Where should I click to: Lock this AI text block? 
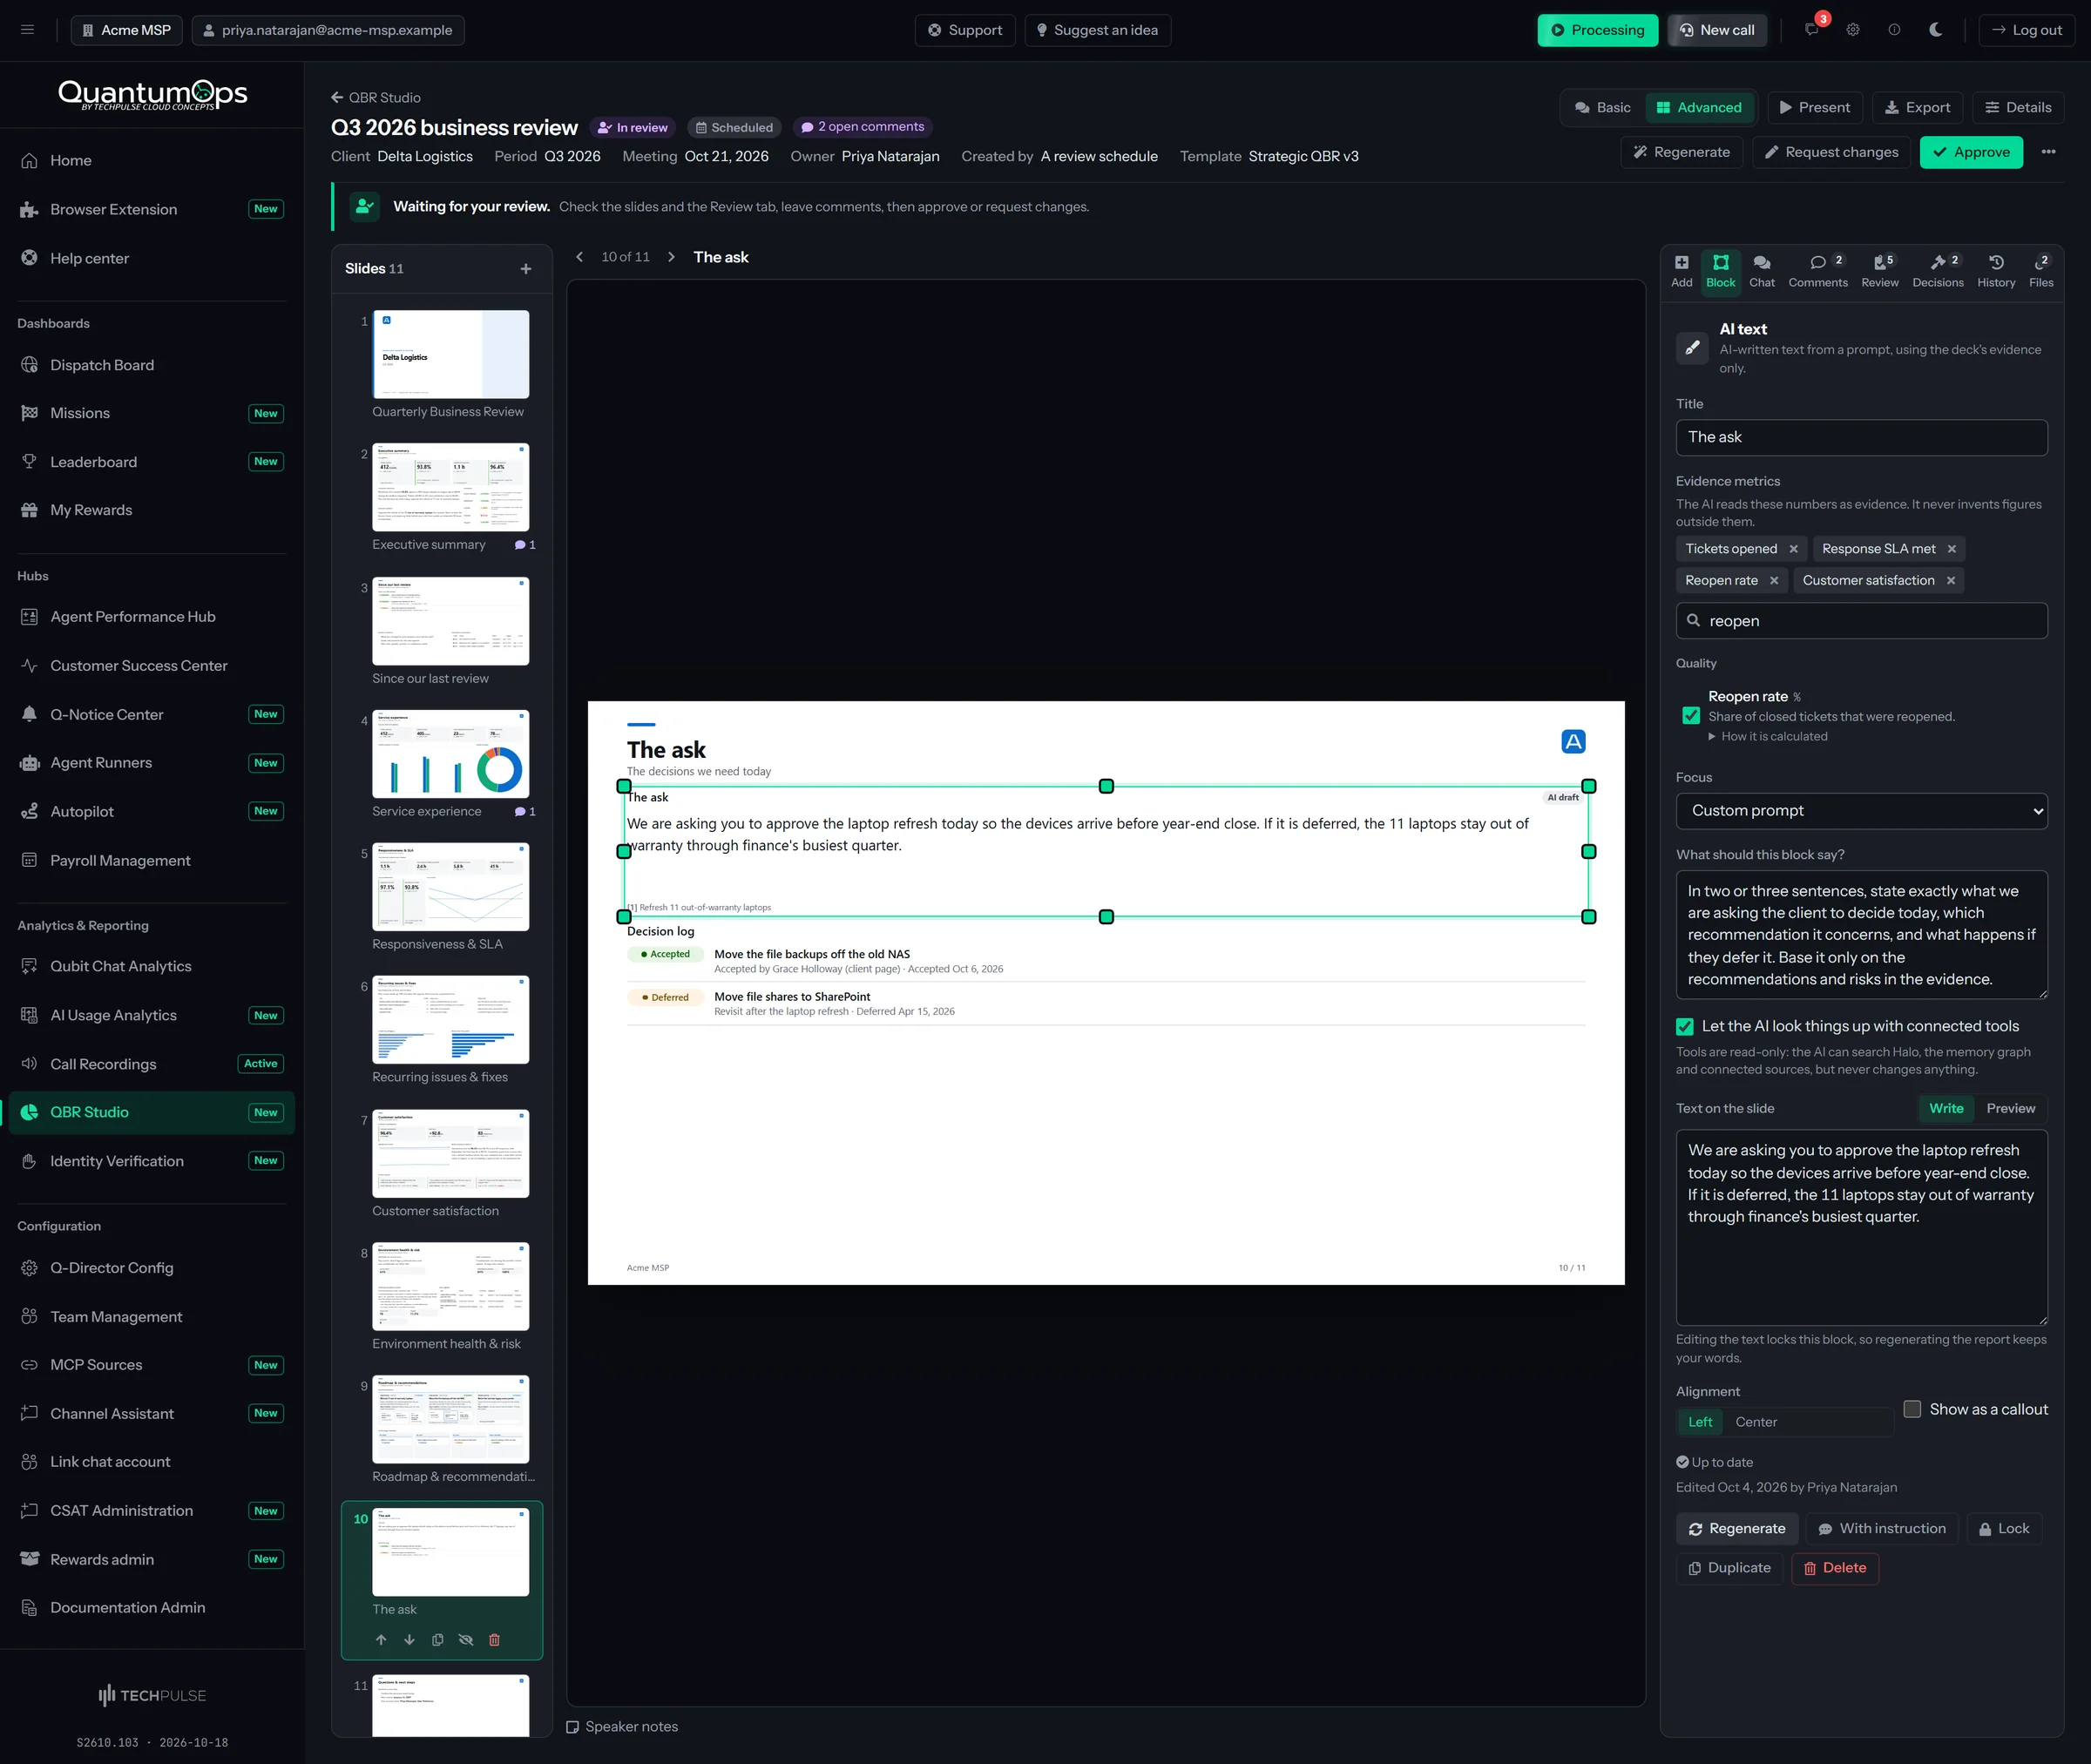click(2003, 1529)
